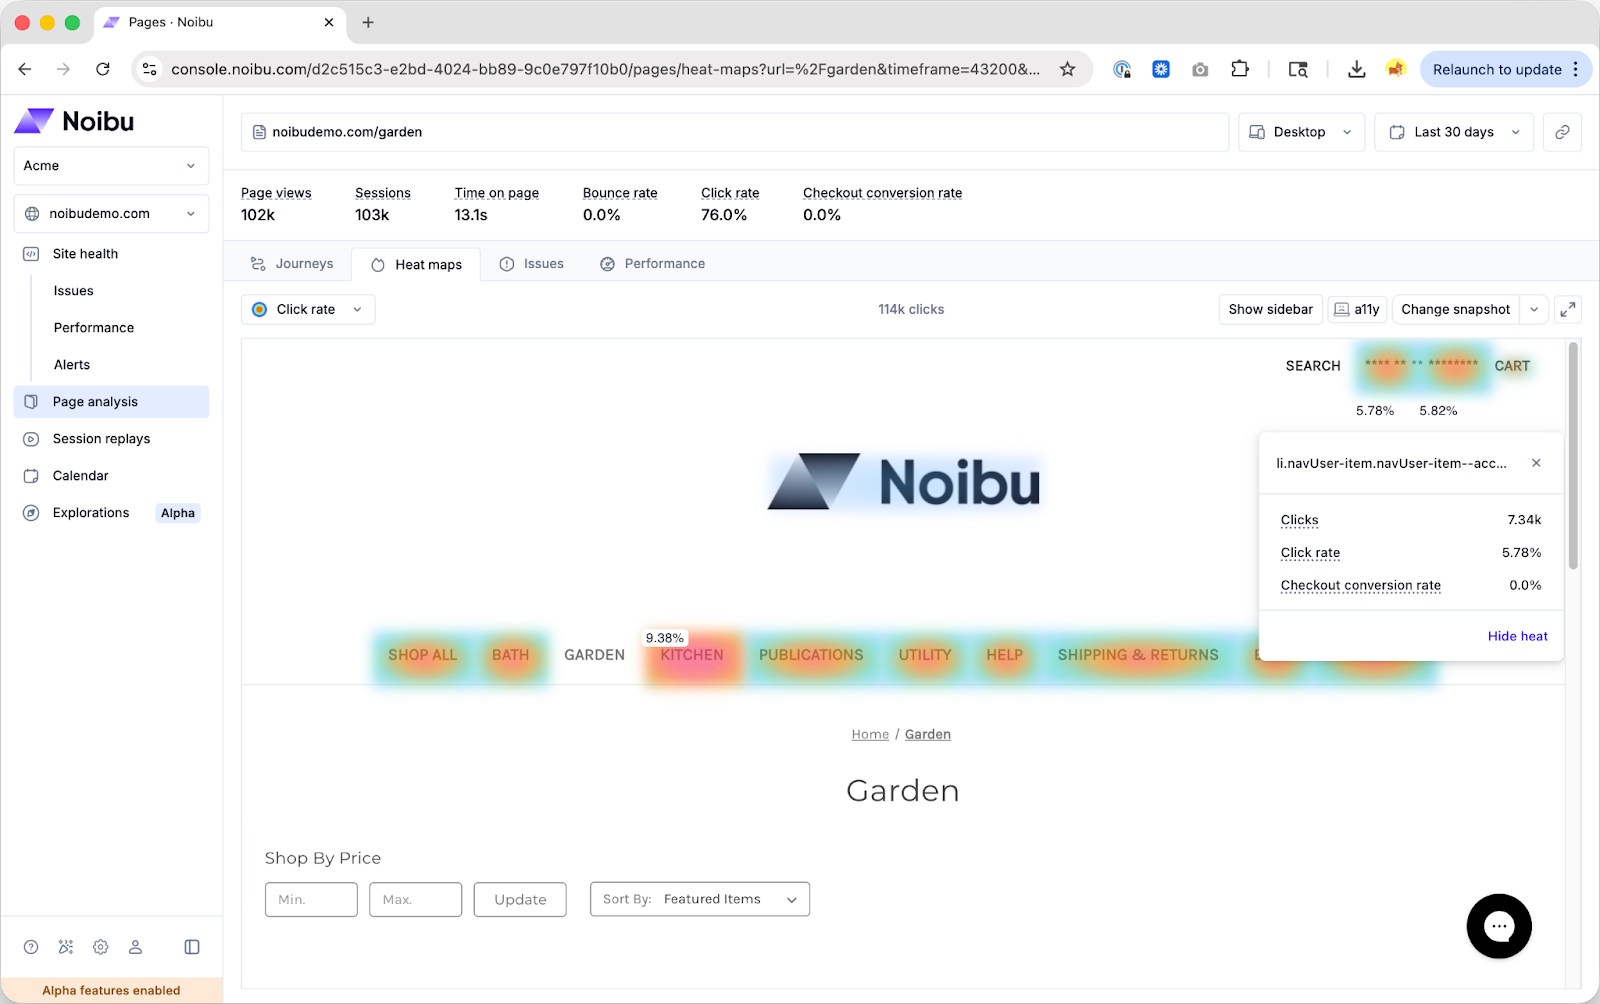The height and width of the screenshot is (1004, 1600).
Task: Close the Pages · Noibu browser tab
Action: (x=329, y=22)
